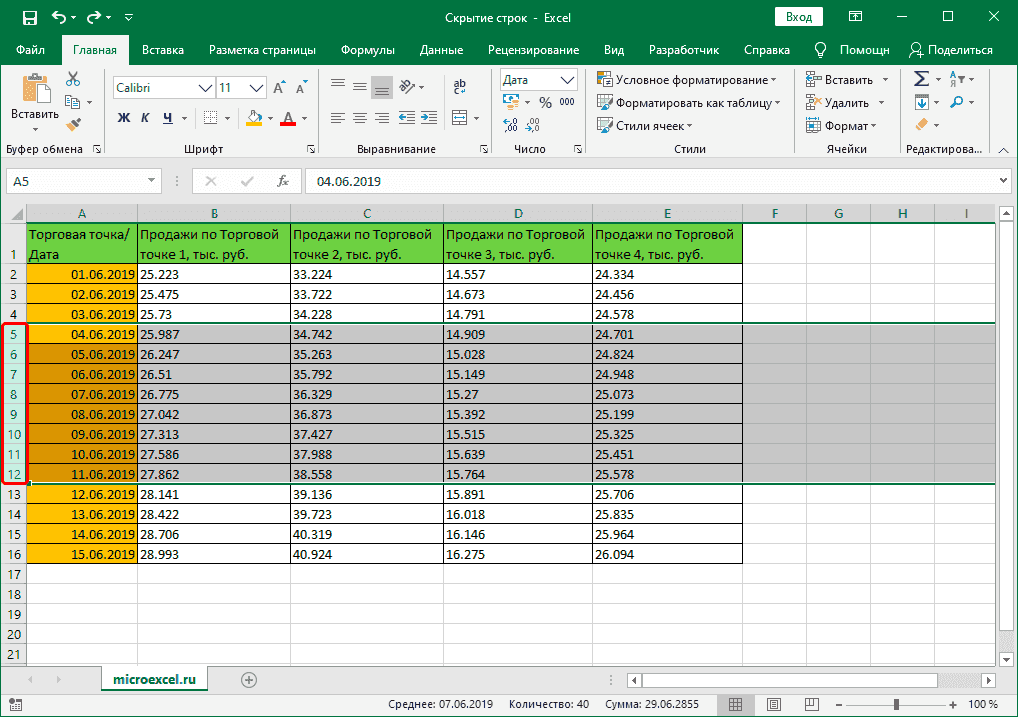Click the Clear eraser icon
The image size is (1018, 717).
click(921, 125)
